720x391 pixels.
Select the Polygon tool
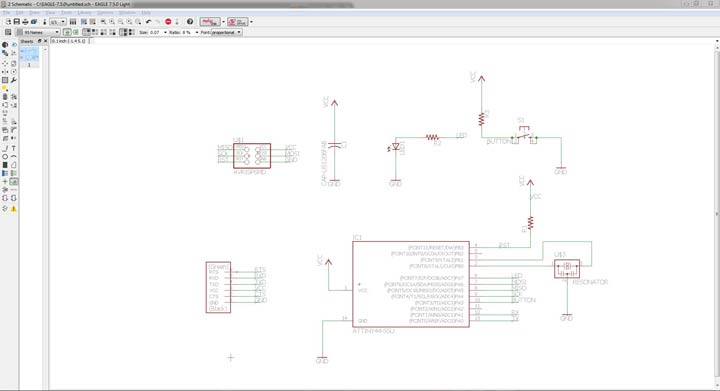(x=14, y=165)
